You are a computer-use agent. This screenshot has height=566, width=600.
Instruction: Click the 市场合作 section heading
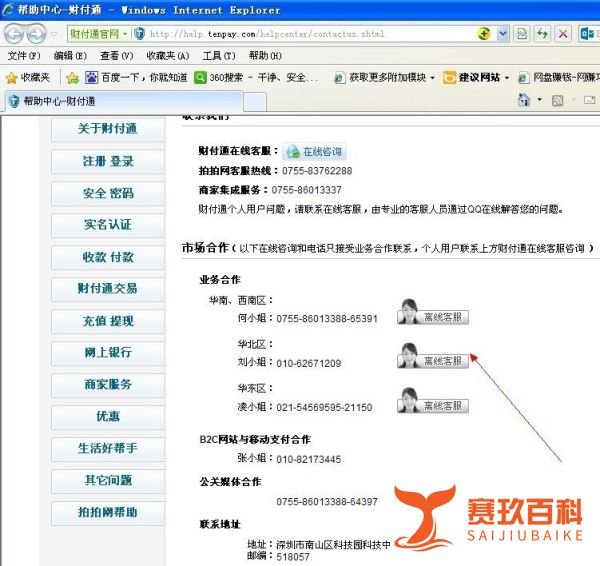point(205,248)
